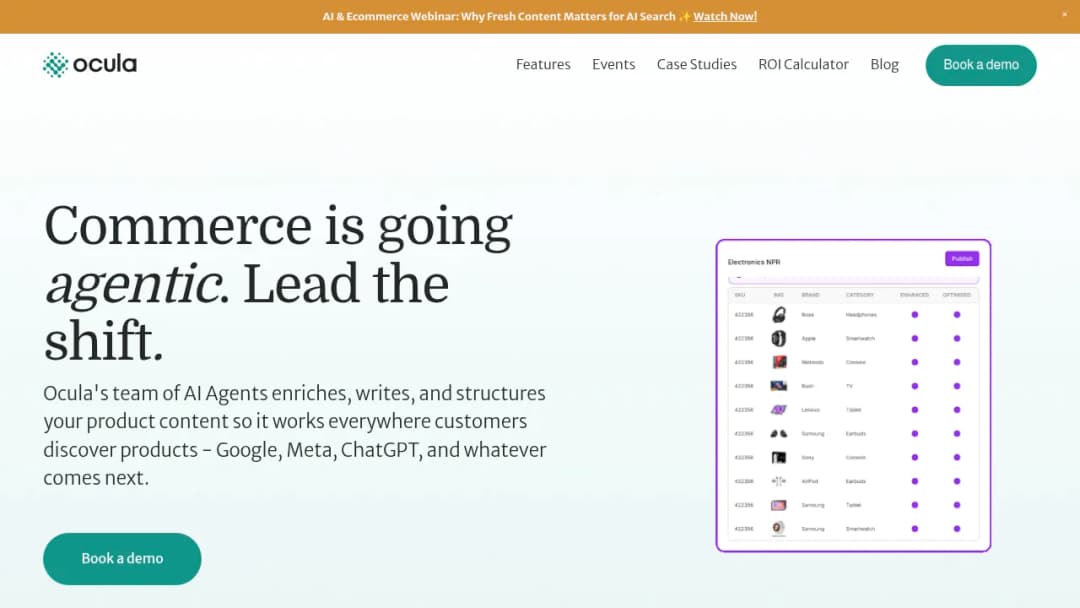Click the Electronics NPR title in the preview

(x=754, y=262)
